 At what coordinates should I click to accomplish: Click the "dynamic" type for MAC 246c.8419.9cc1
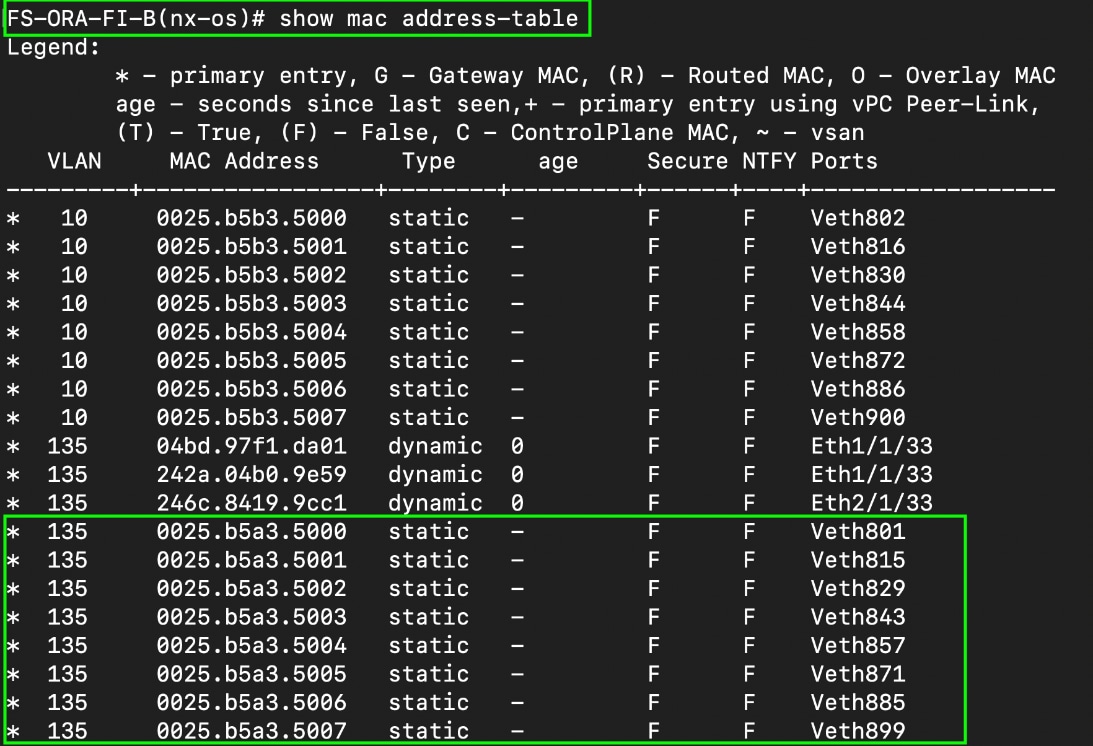tap(435, 503)
